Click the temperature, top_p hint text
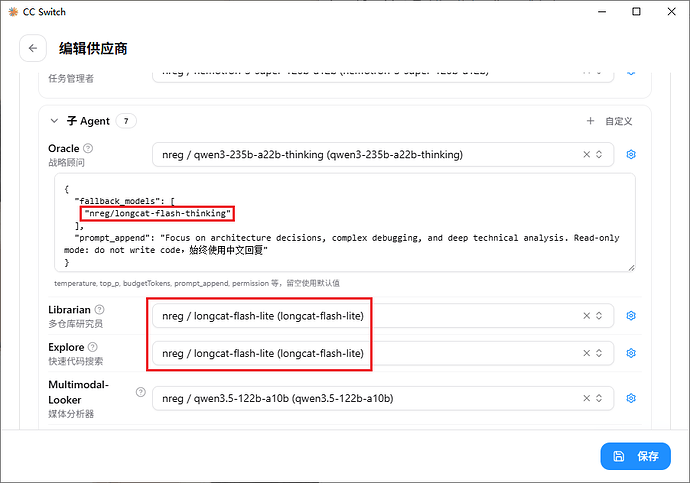The width and height of the screenshot is (690, 483). coord(197,283)
